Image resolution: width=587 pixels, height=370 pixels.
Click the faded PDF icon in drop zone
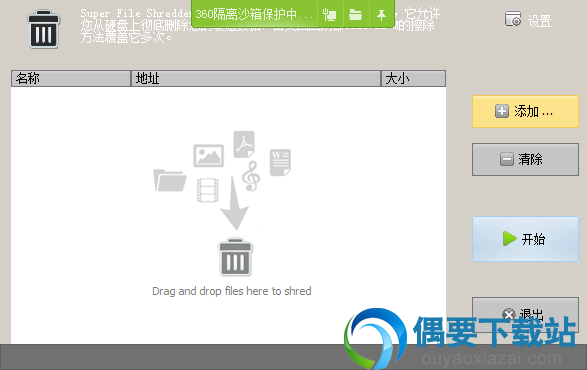point(244,144)
